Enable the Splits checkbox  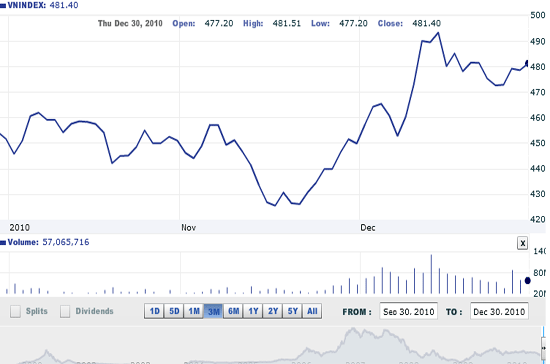click(15, 311)
